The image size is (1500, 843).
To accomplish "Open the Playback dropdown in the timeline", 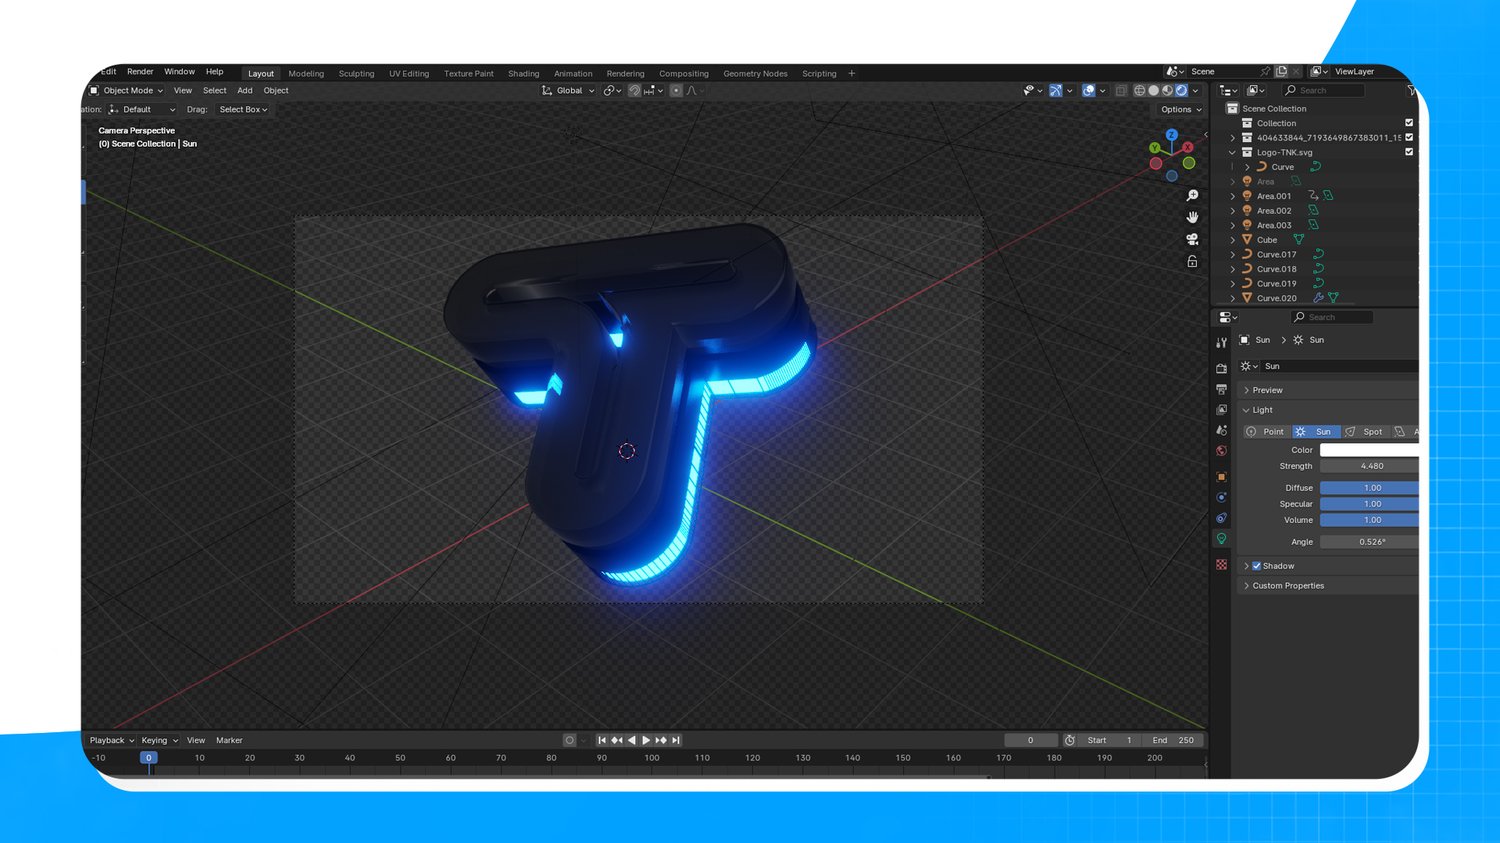I will coord(111,740).
